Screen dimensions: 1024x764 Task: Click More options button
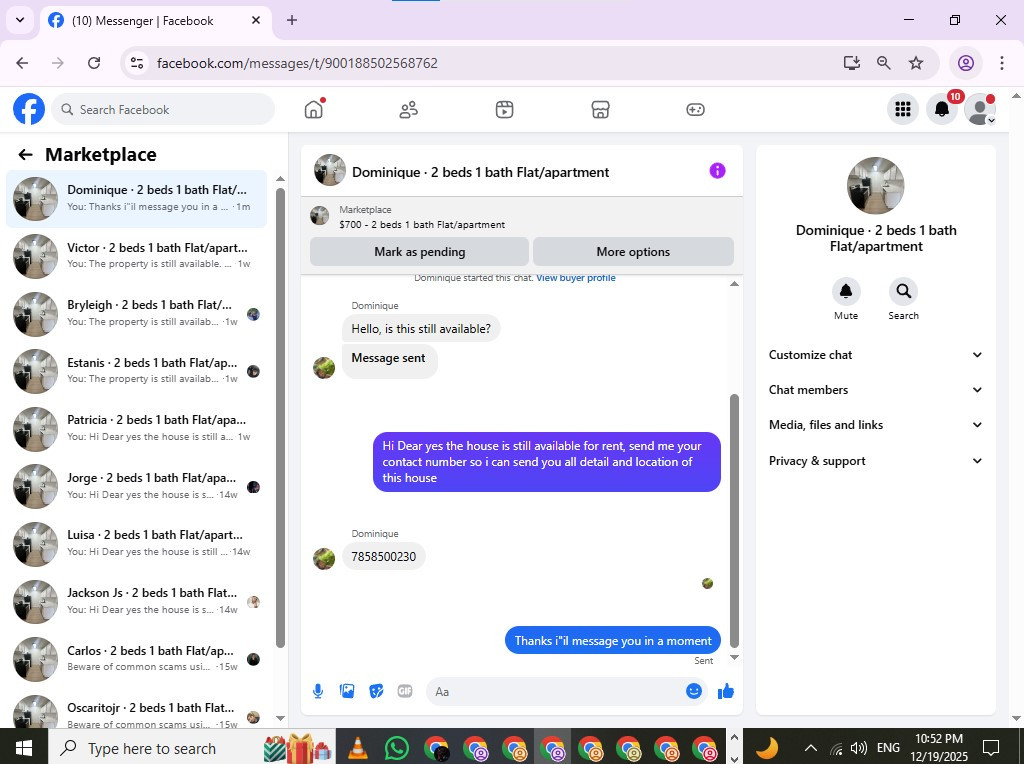tap(633, 251)
